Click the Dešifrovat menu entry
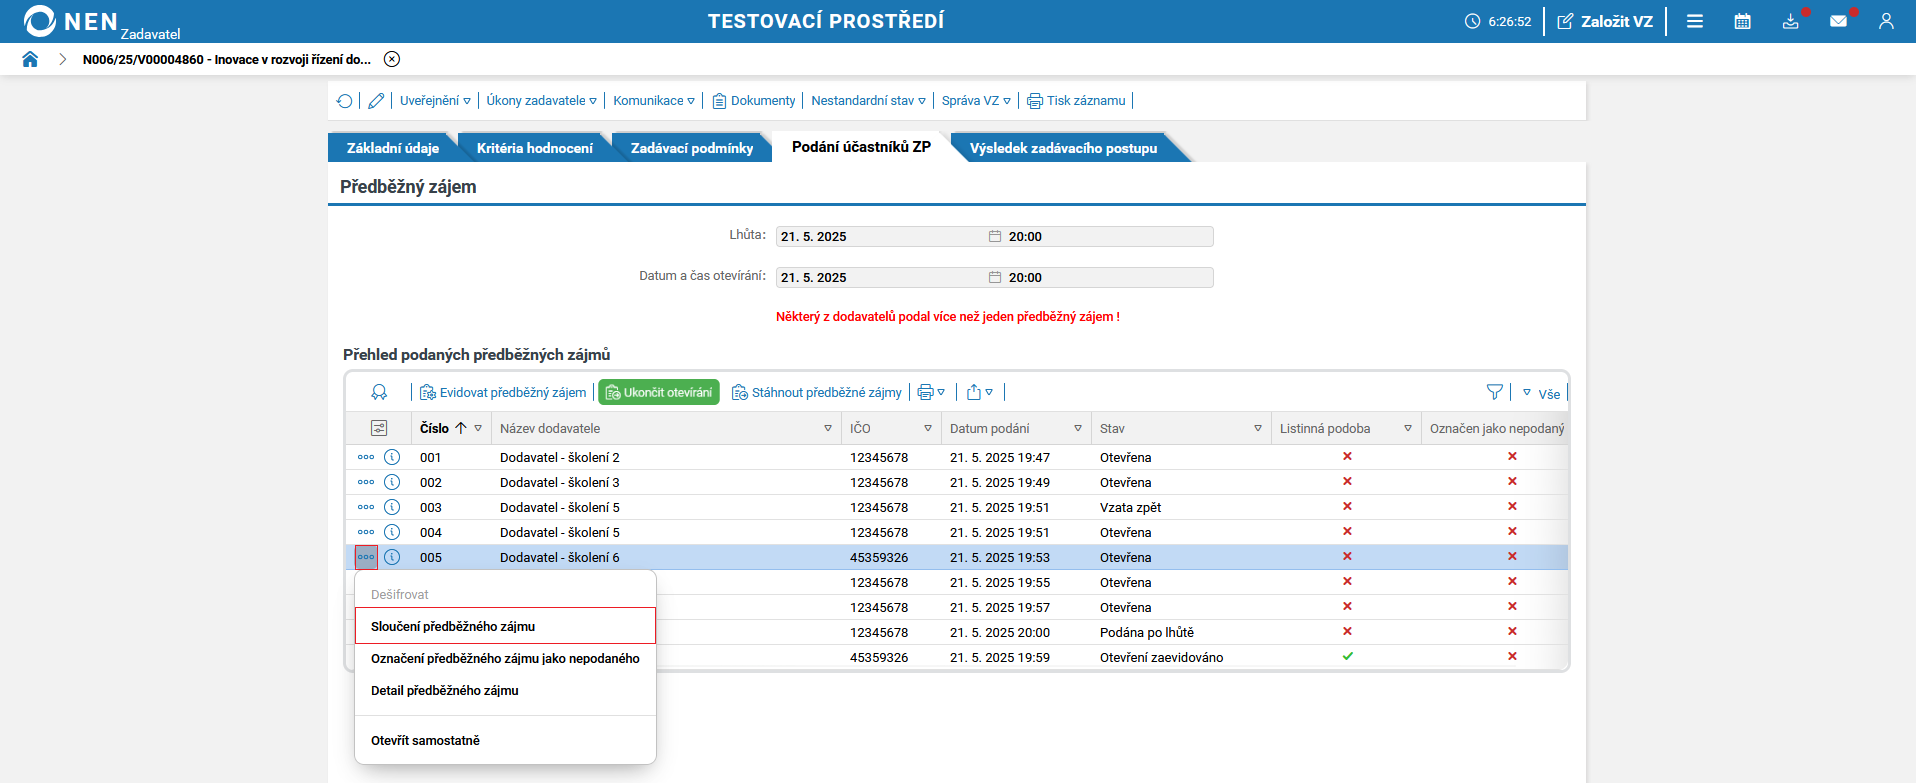This screenshot has height=783, width=1916. [x=505, y=594]
